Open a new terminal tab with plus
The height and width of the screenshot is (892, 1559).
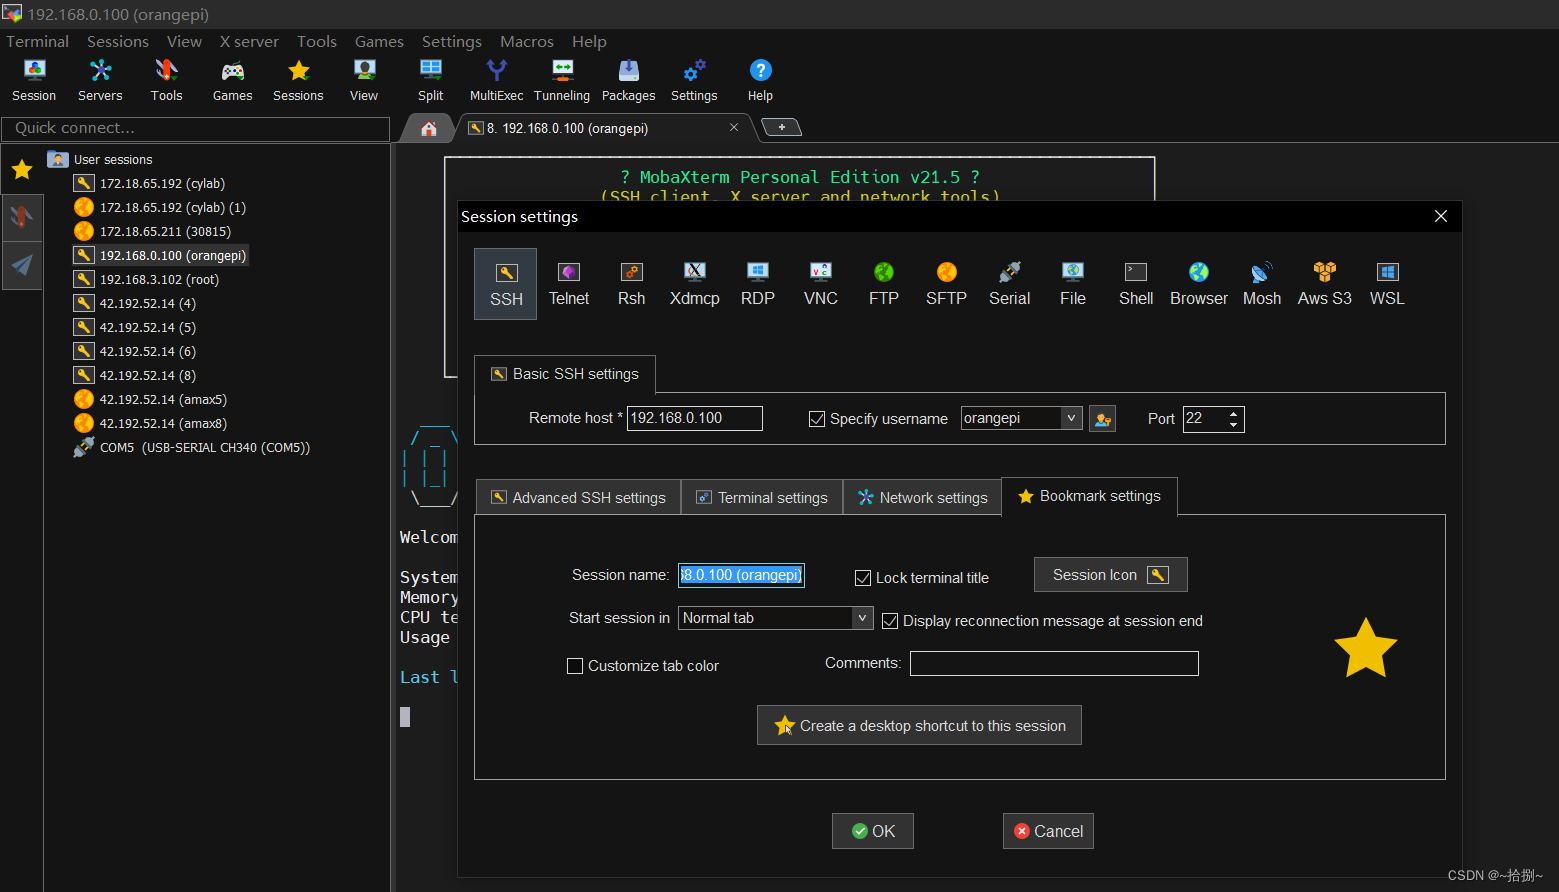click(x=781, y=127)
